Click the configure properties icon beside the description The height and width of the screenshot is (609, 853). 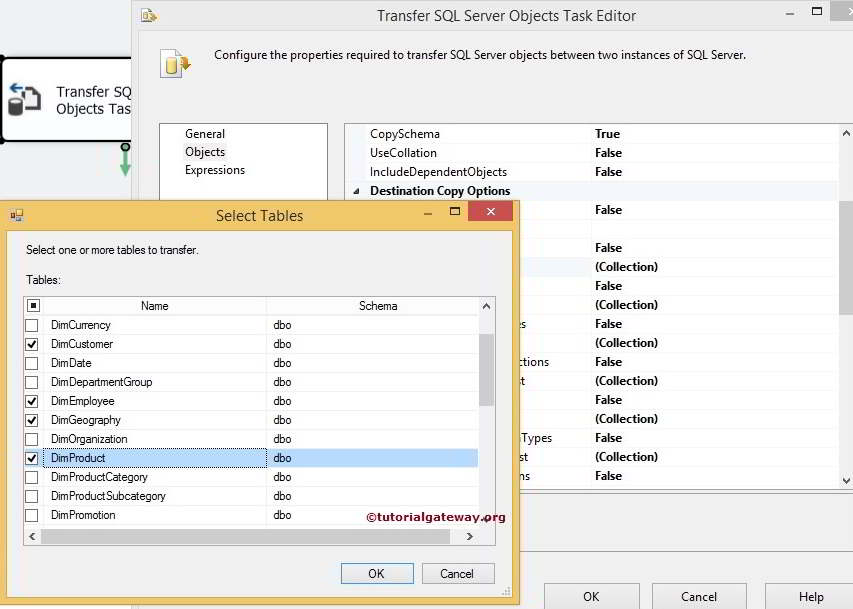click(x=176, y=63)
